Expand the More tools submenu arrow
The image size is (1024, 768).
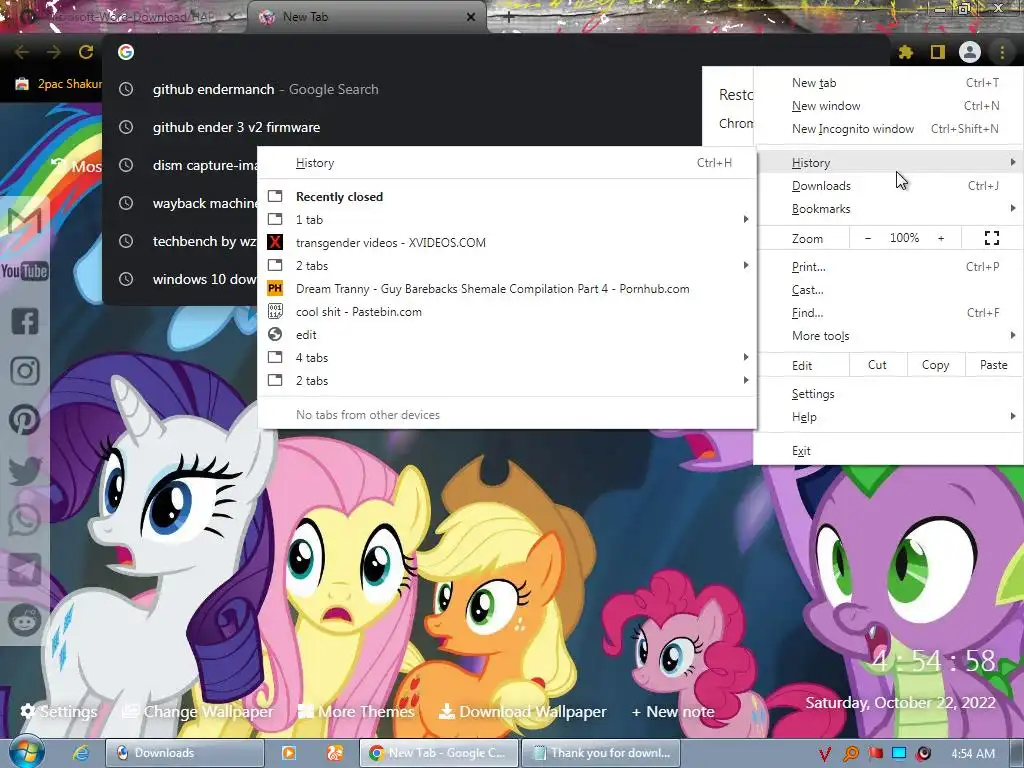click(1012, 335)
